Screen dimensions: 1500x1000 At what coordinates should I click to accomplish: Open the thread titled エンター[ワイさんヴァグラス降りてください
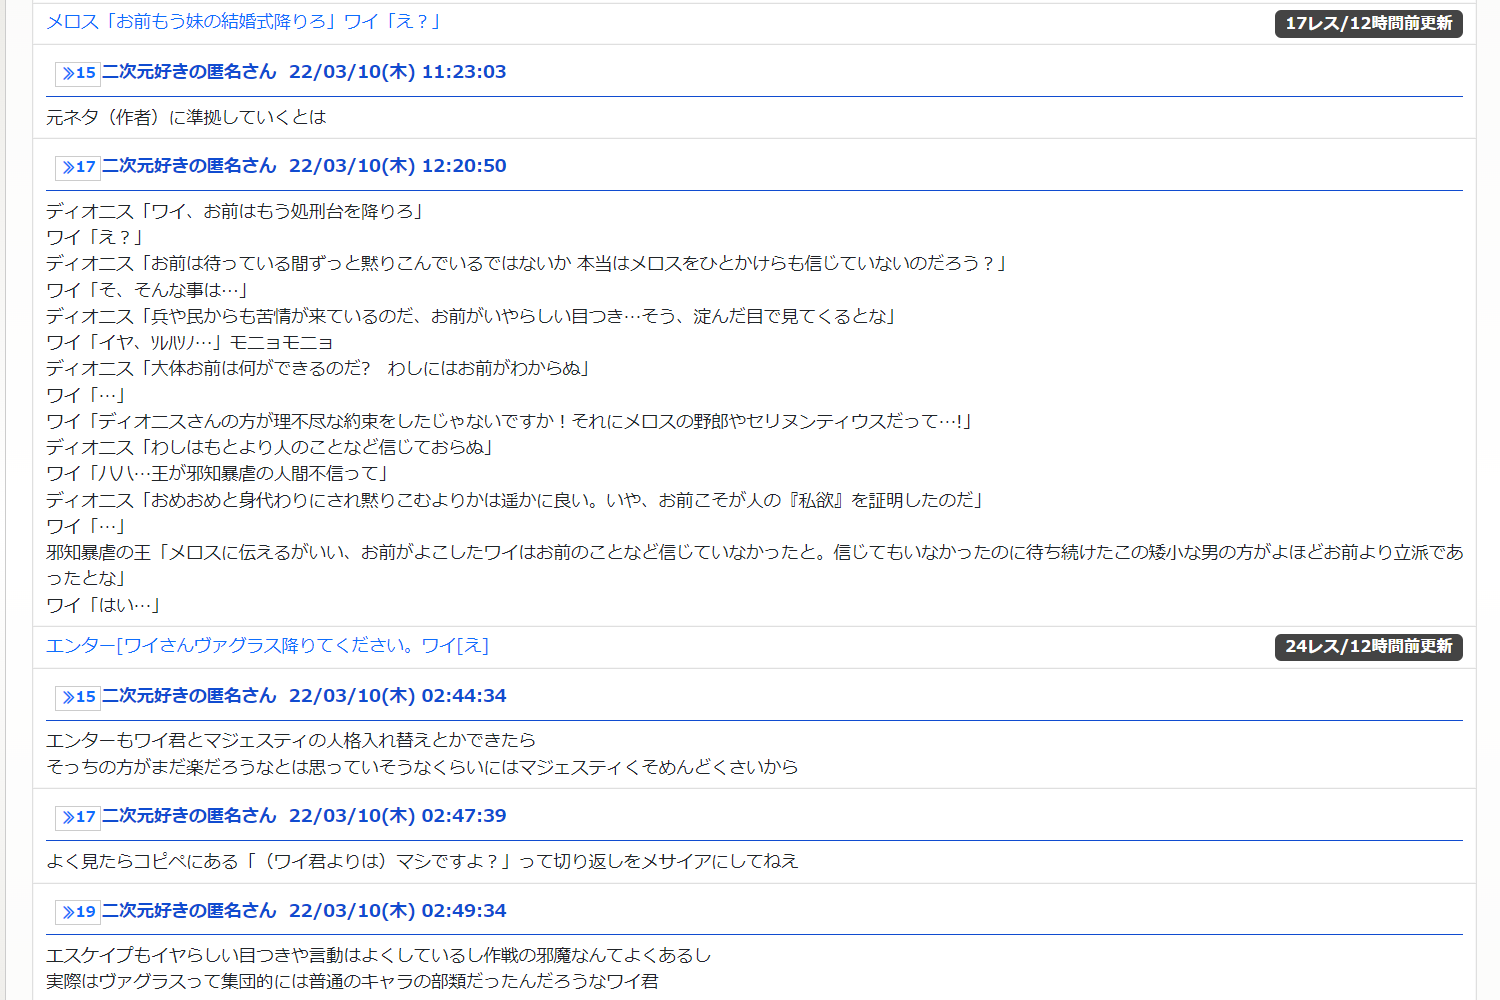(x=267, y=646)
